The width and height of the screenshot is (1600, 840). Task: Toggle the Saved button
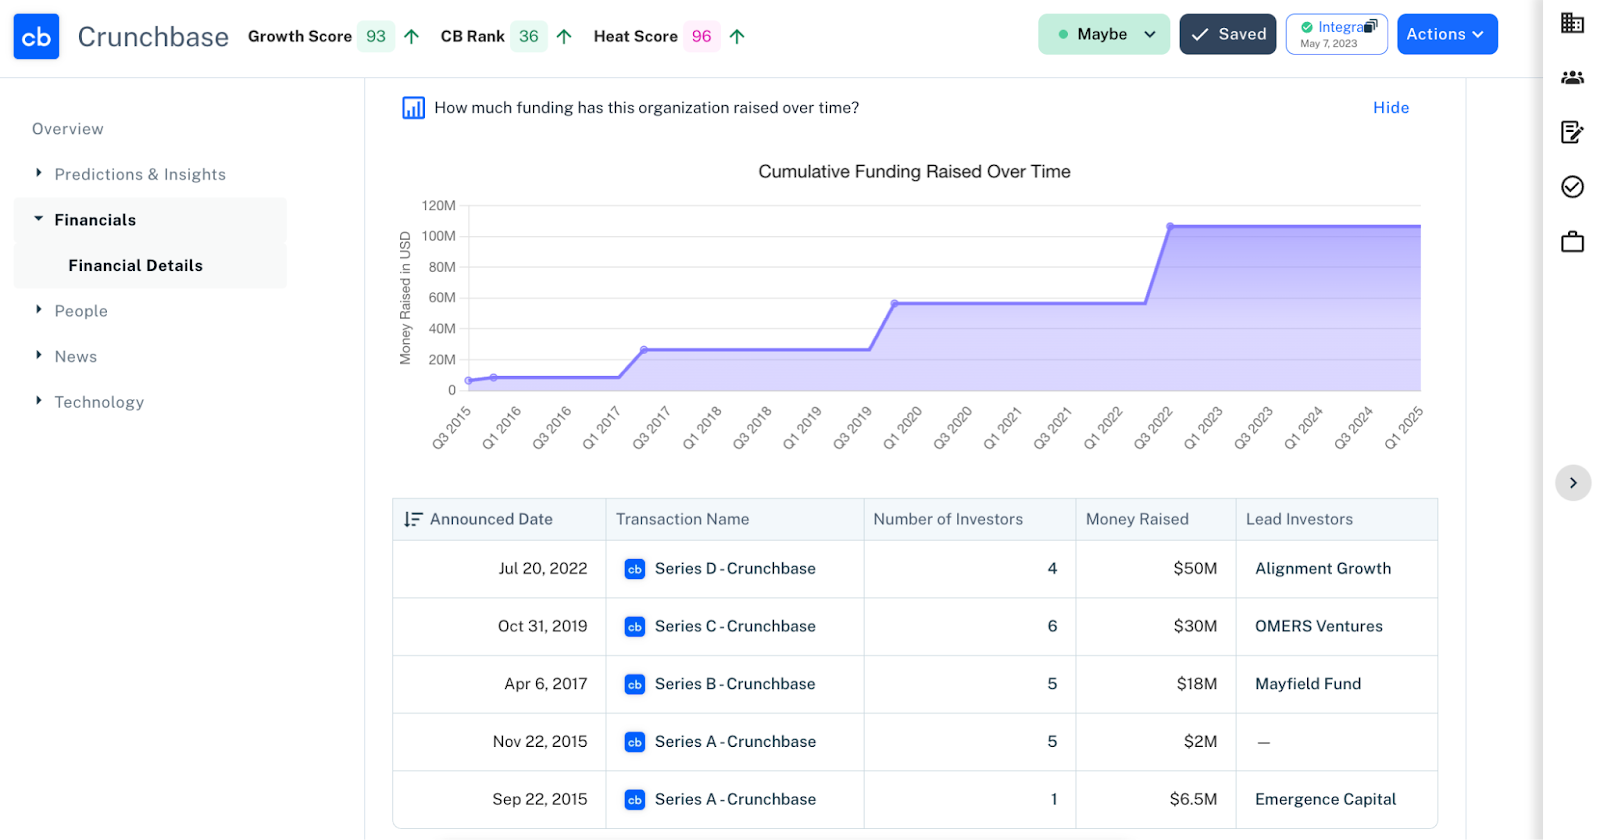[x=1227, y=34]
